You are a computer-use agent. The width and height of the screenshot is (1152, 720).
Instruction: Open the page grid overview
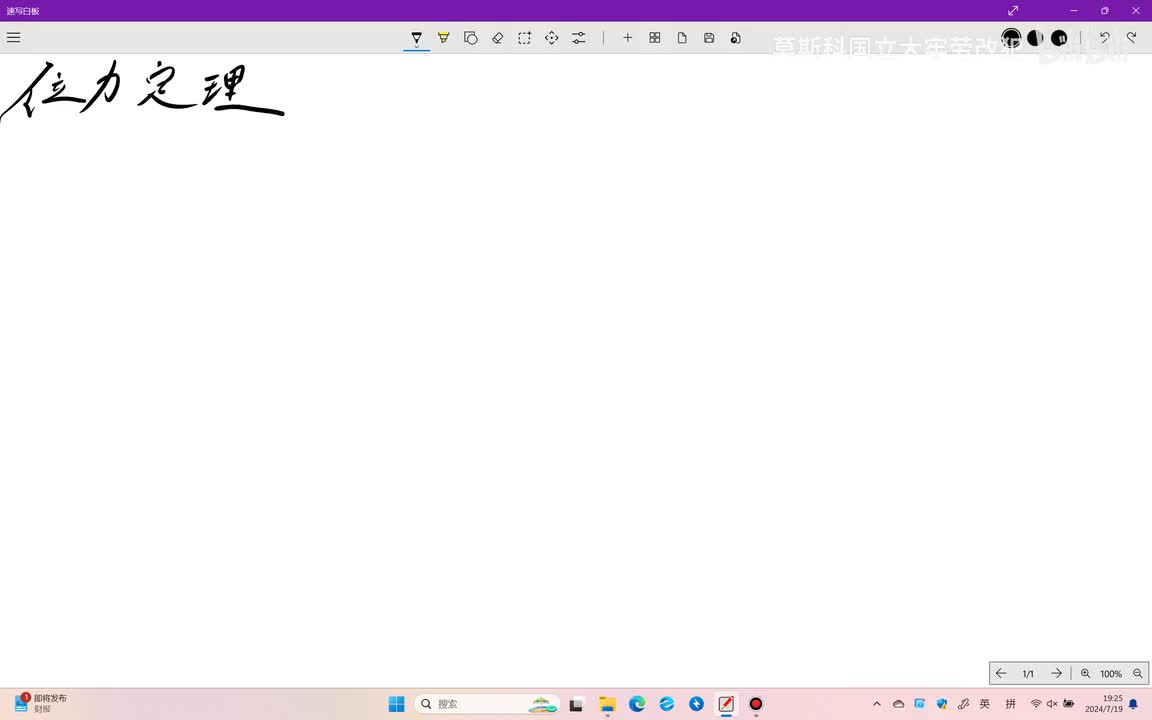(655, 37)
